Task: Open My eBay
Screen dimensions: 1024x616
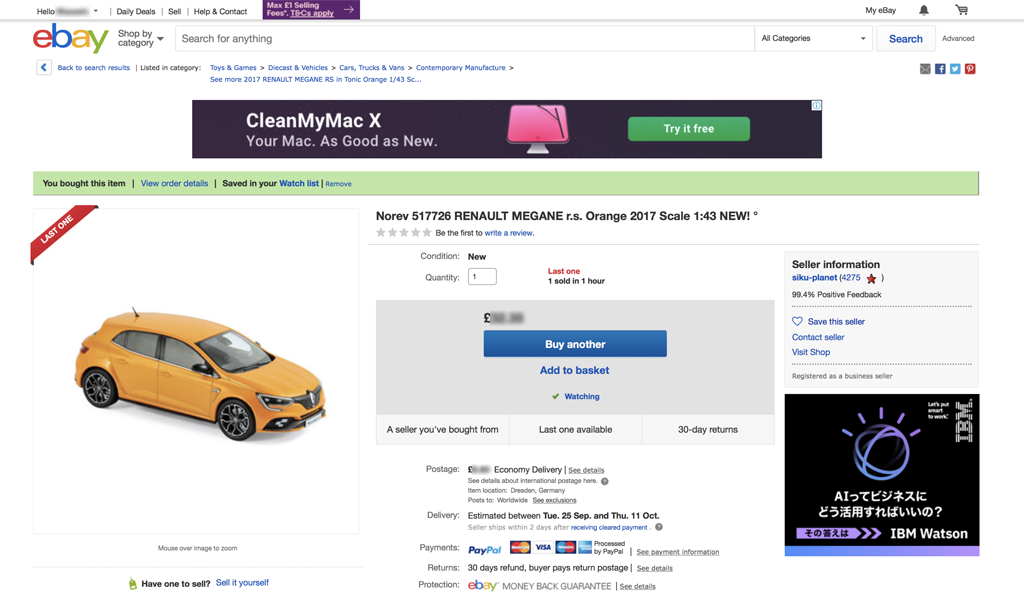Action: 880,10
